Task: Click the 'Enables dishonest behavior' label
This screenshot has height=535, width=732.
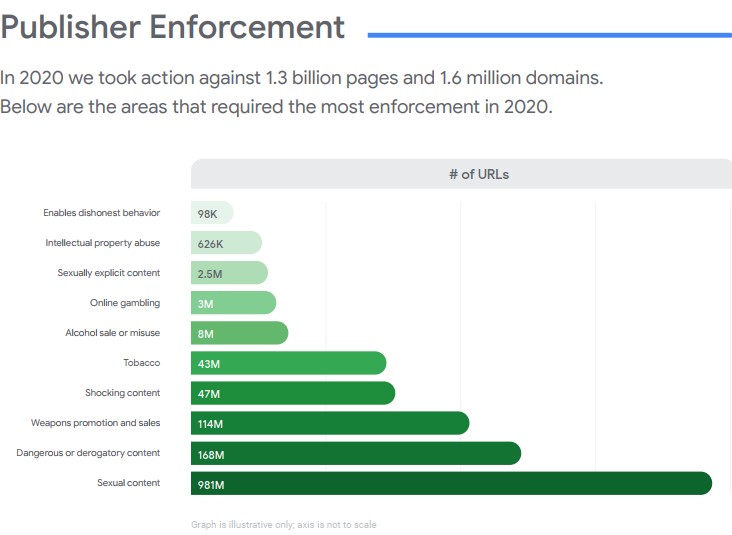Action: click(101, 213)
